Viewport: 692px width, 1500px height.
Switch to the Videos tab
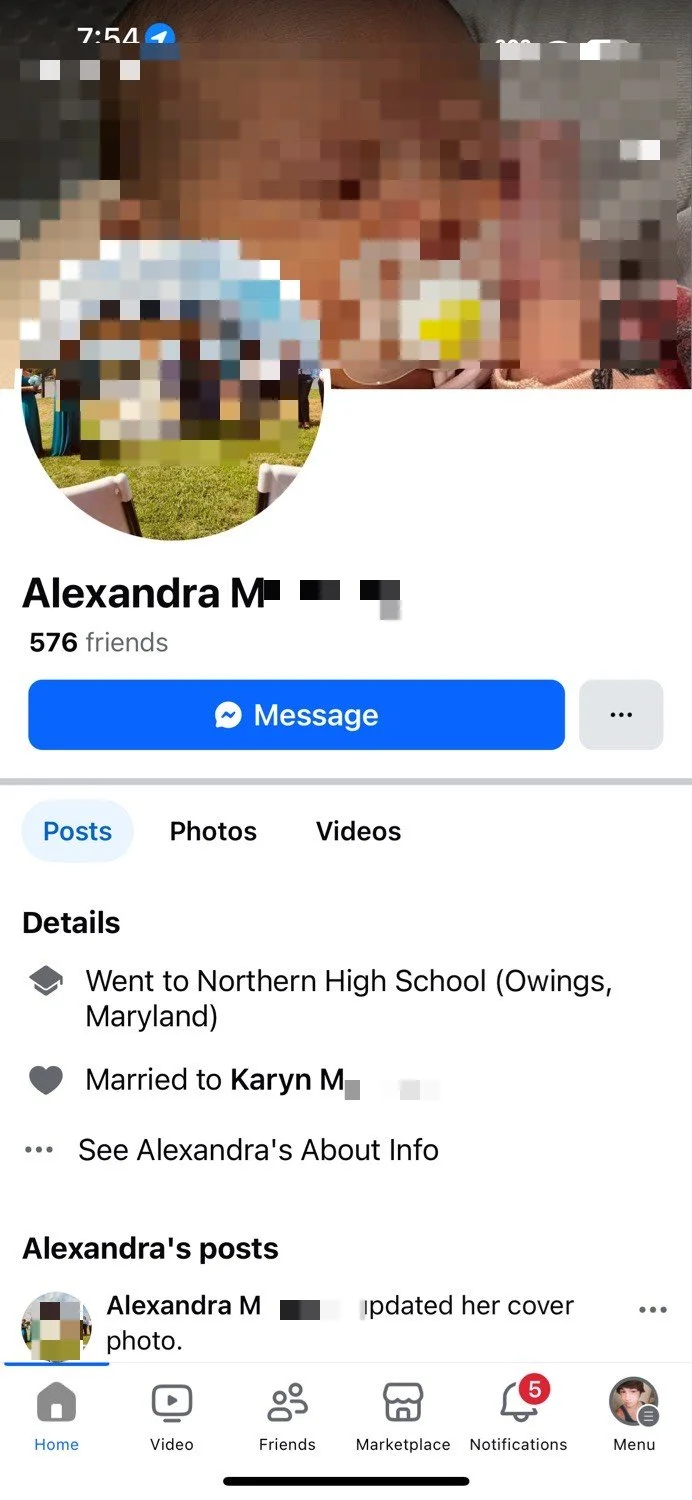point(358,831)
